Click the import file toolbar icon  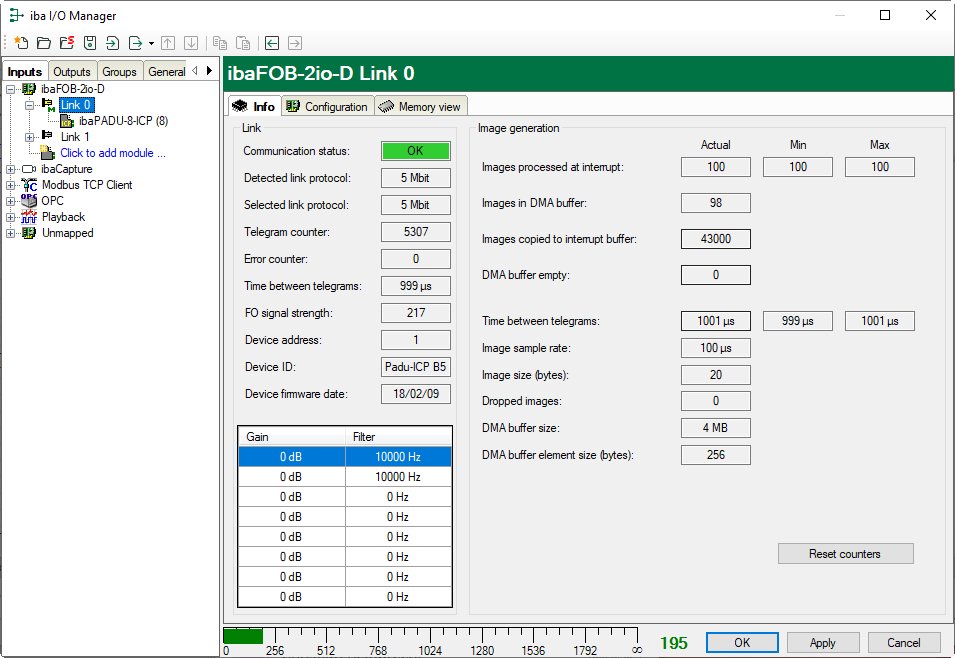112,43
